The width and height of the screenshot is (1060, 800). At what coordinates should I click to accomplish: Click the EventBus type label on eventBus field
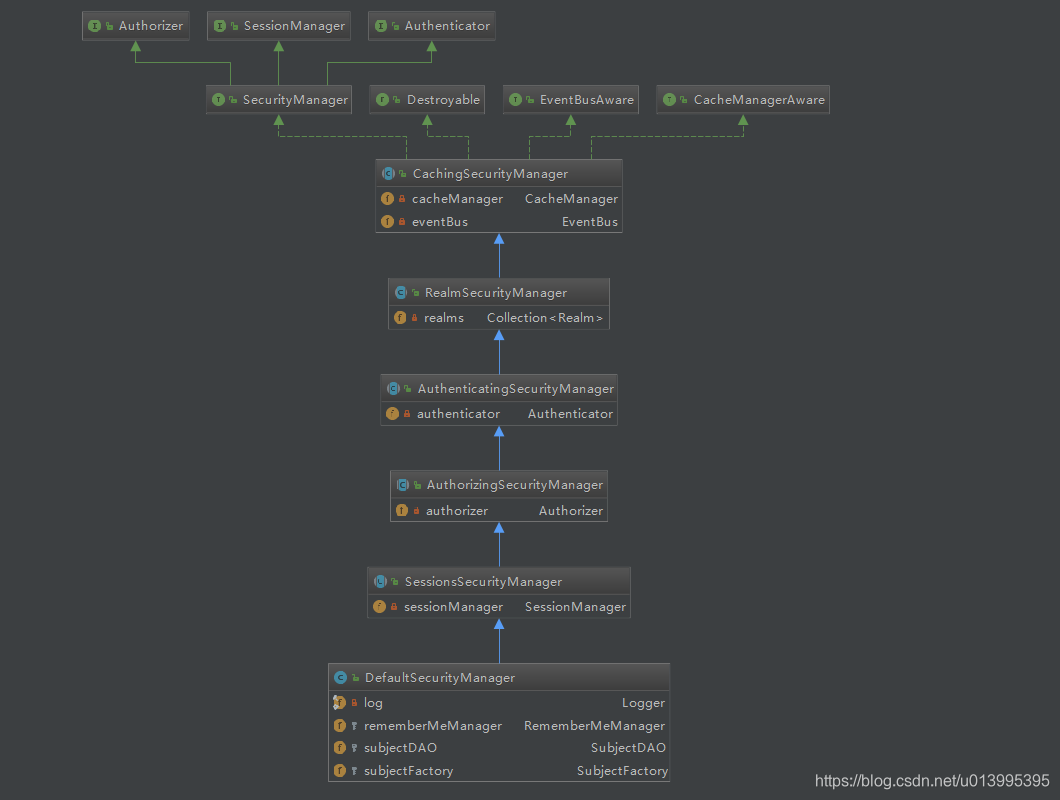coord(590,221)
